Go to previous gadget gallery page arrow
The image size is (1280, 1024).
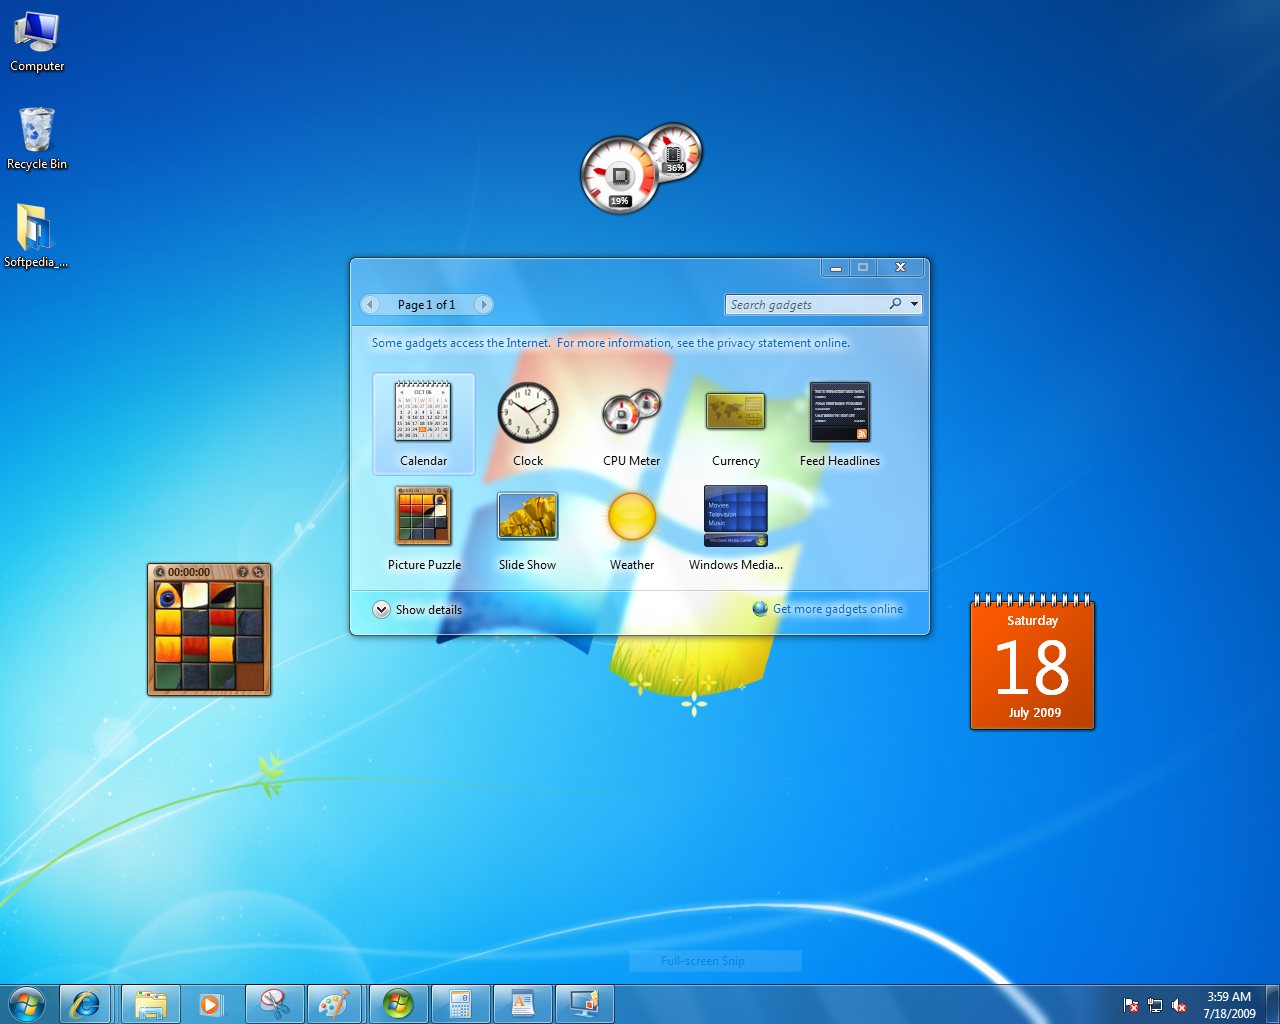pyautogui.click(x=371, y=304)
